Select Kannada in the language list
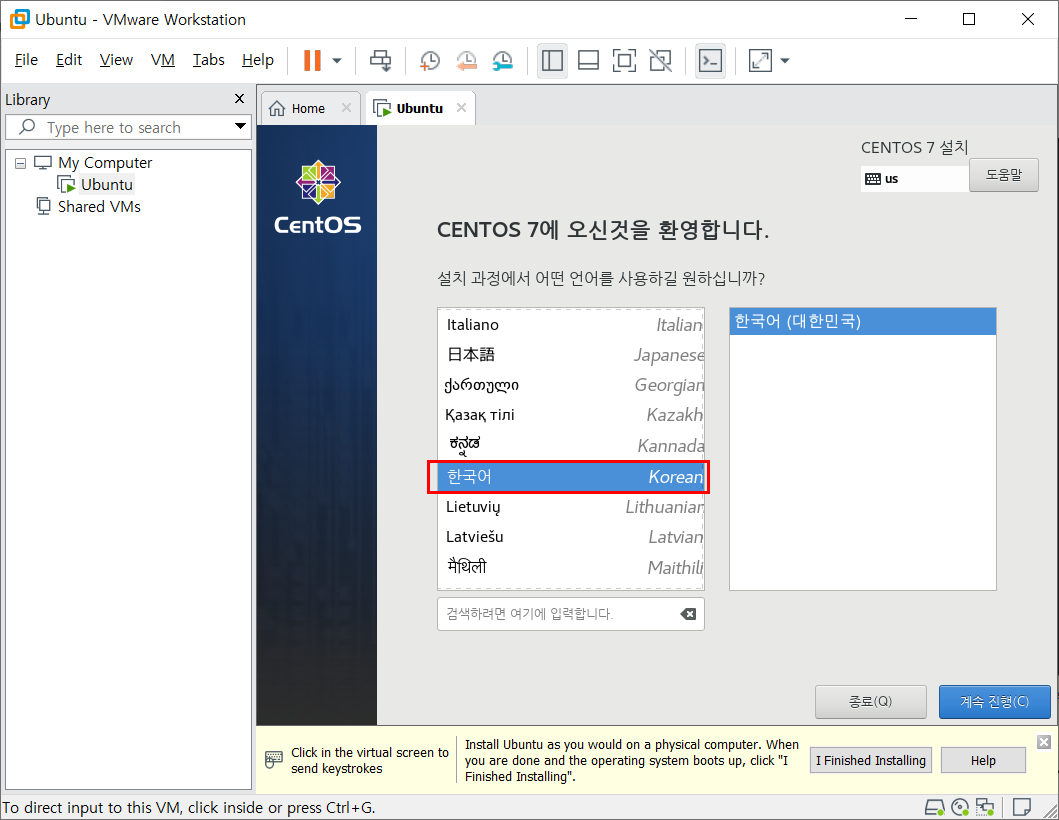 (571, 445)
